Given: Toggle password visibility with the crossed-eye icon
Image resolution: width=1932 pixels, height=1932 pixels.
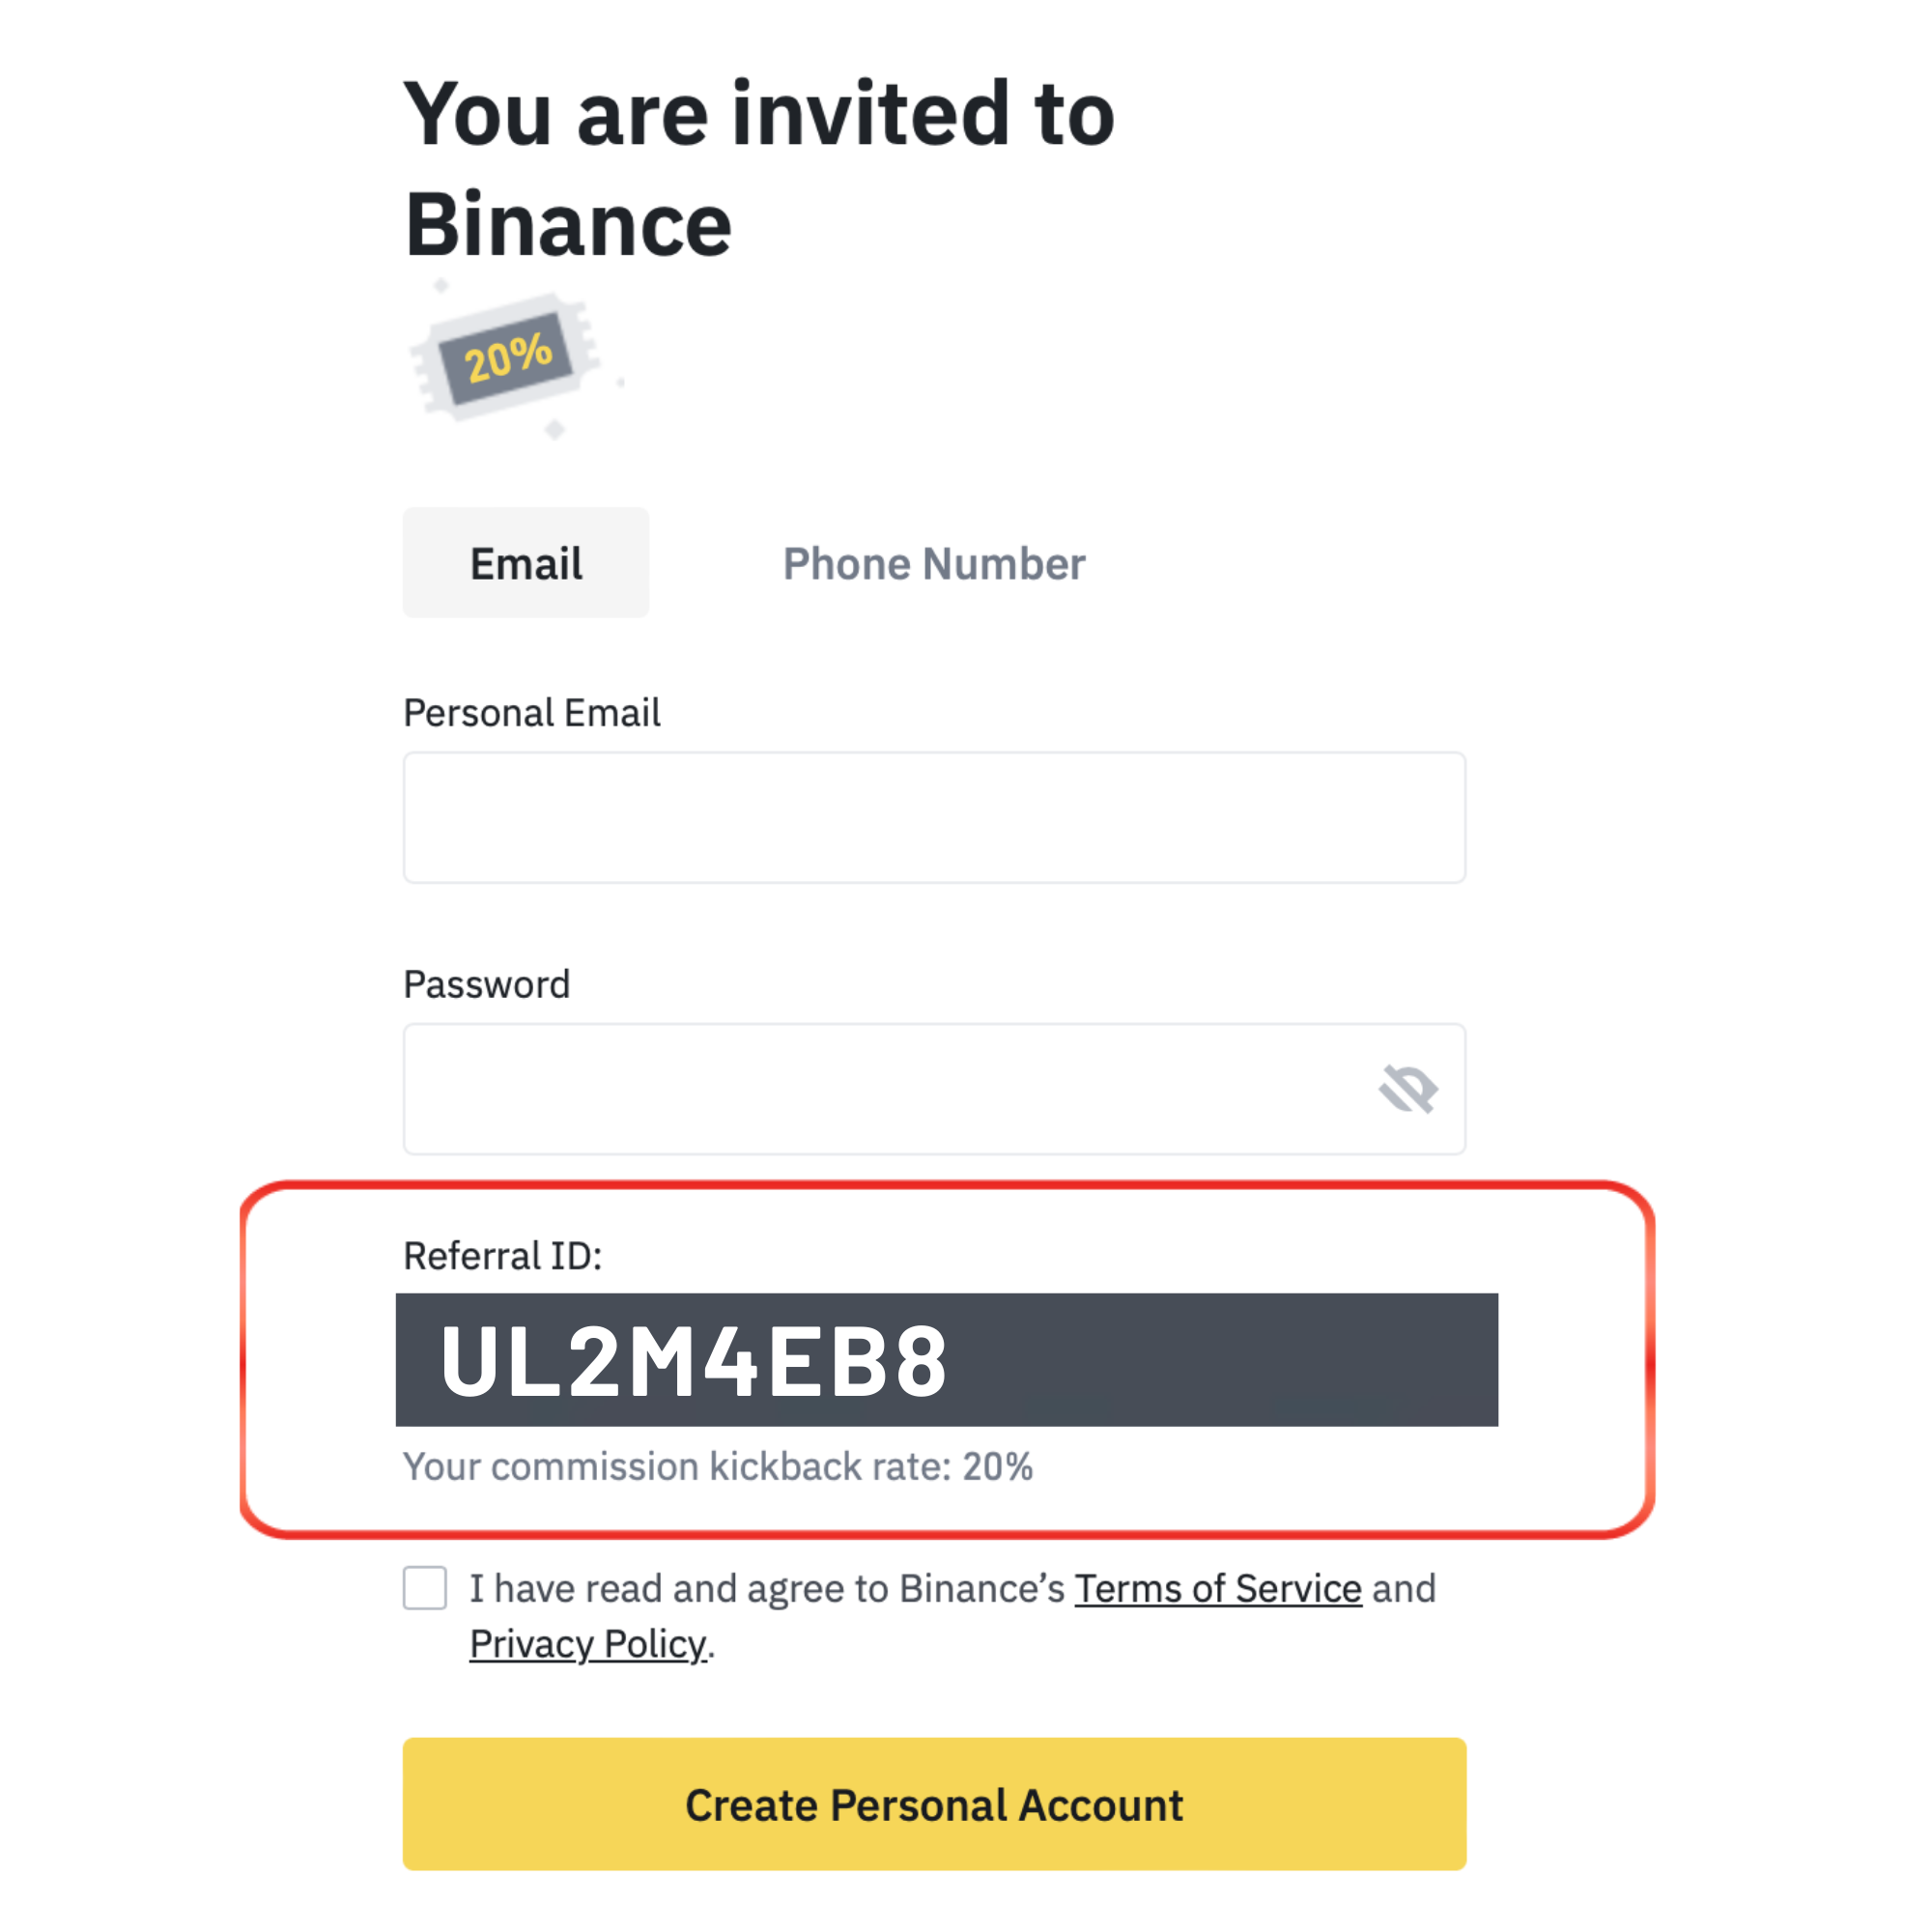Looking at the screenshot, I should click(1408, 1089).
